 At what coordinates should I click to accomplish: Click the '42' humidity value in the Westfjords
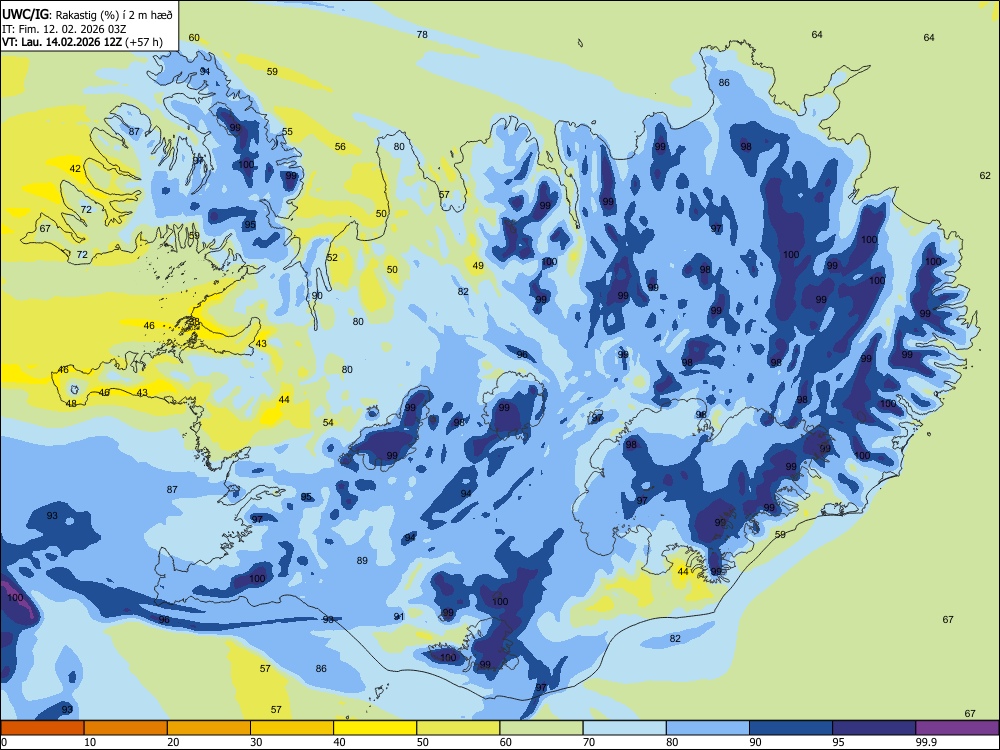(x=75, y=169)
